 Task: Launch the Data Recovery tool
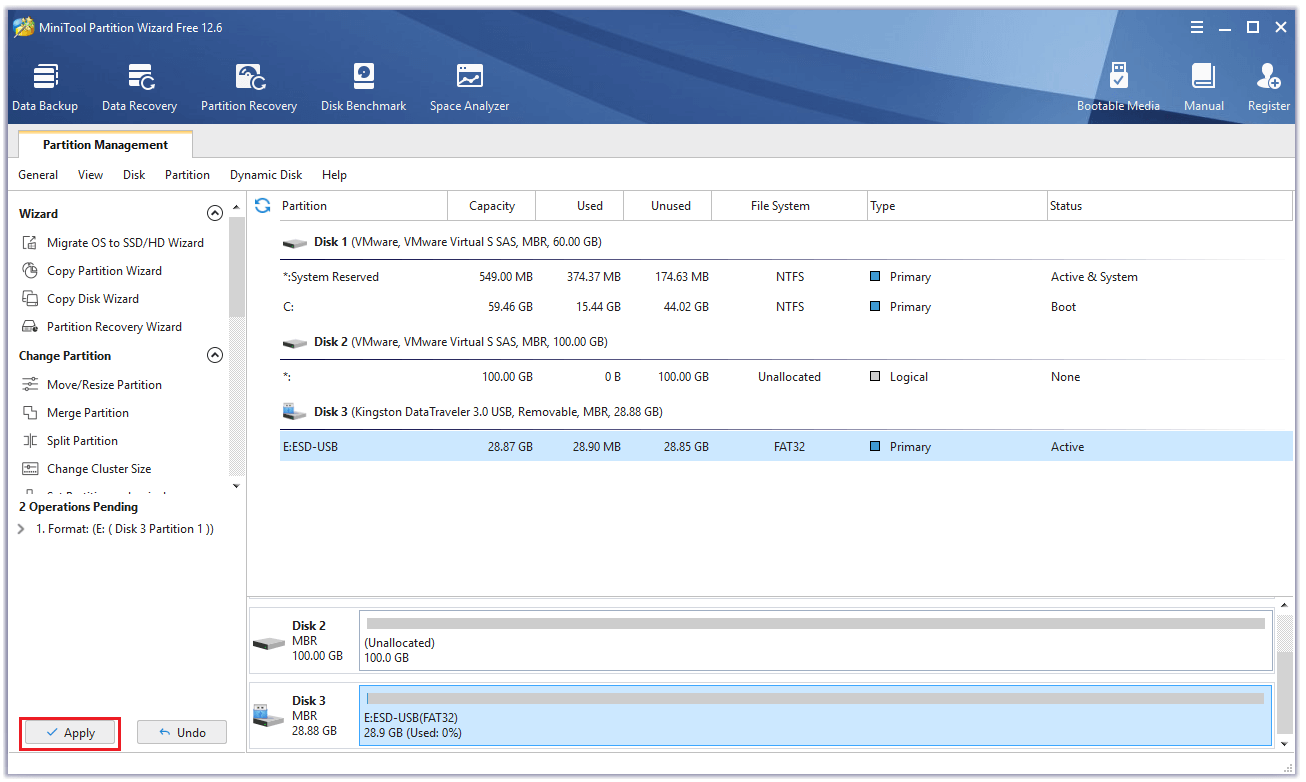(x=139, y=87)
